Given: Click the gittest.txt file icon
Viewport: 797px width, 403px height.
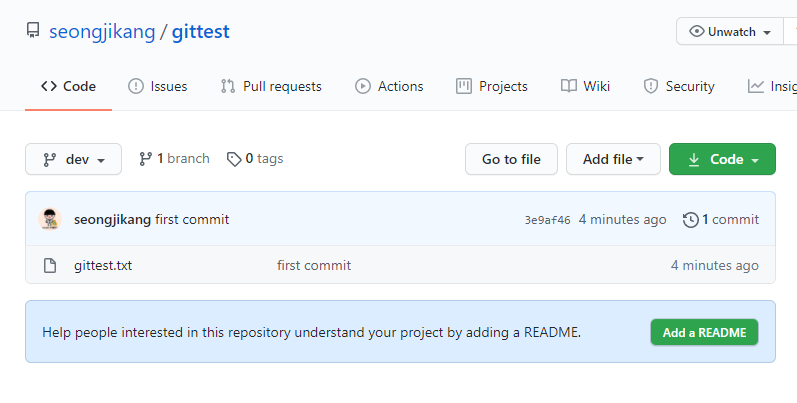Looking at the screenshot, I should click(x=50, y=266).
